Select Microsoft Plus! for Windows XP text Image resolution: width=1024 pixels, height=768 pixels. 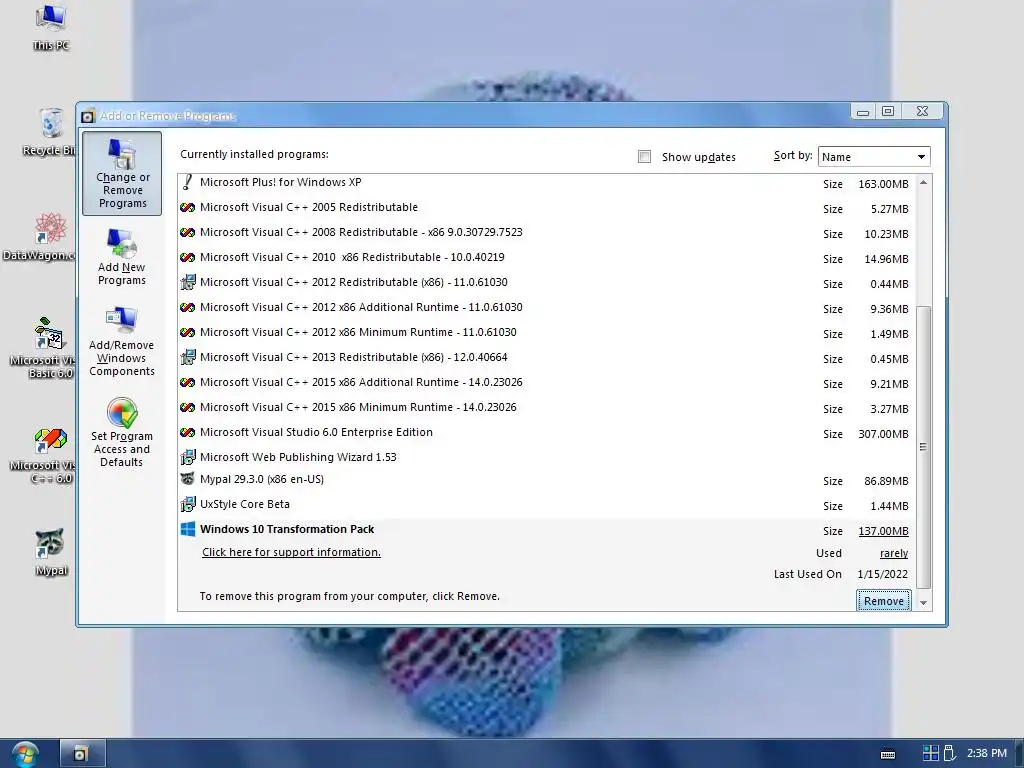[x=281, y=182]
